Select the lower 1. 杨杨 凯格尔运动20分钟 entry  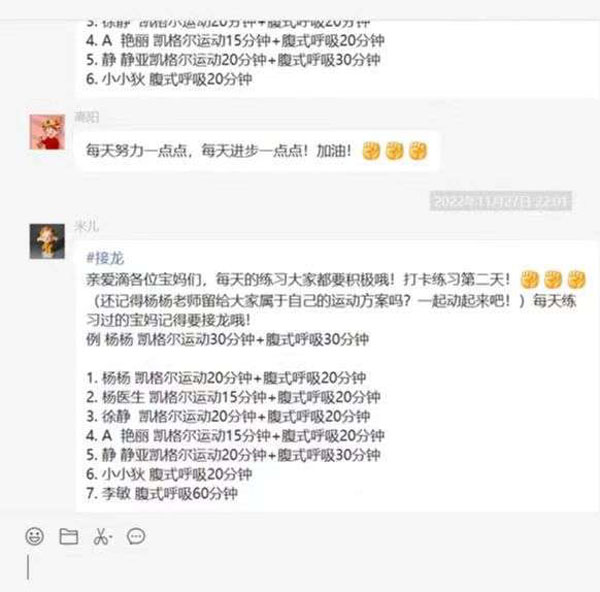(x=226, y=378)
